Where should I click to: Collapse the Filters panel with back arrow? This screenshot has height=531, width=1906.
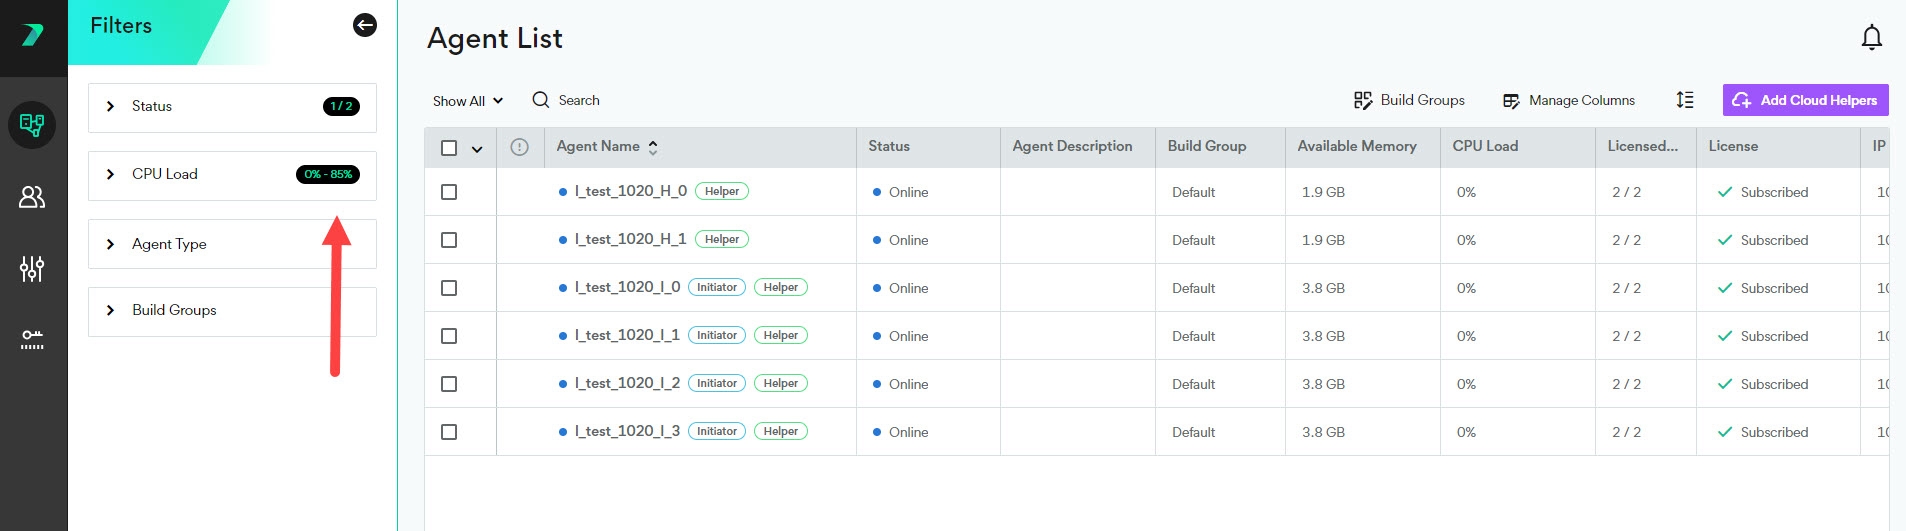pyautogui.click(x=365, y=25)
